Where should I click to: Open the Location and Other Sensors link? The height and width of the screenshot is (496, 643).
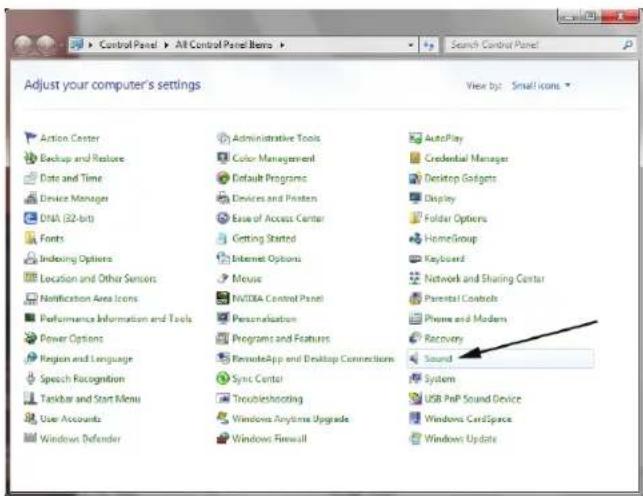pos(98,278)
